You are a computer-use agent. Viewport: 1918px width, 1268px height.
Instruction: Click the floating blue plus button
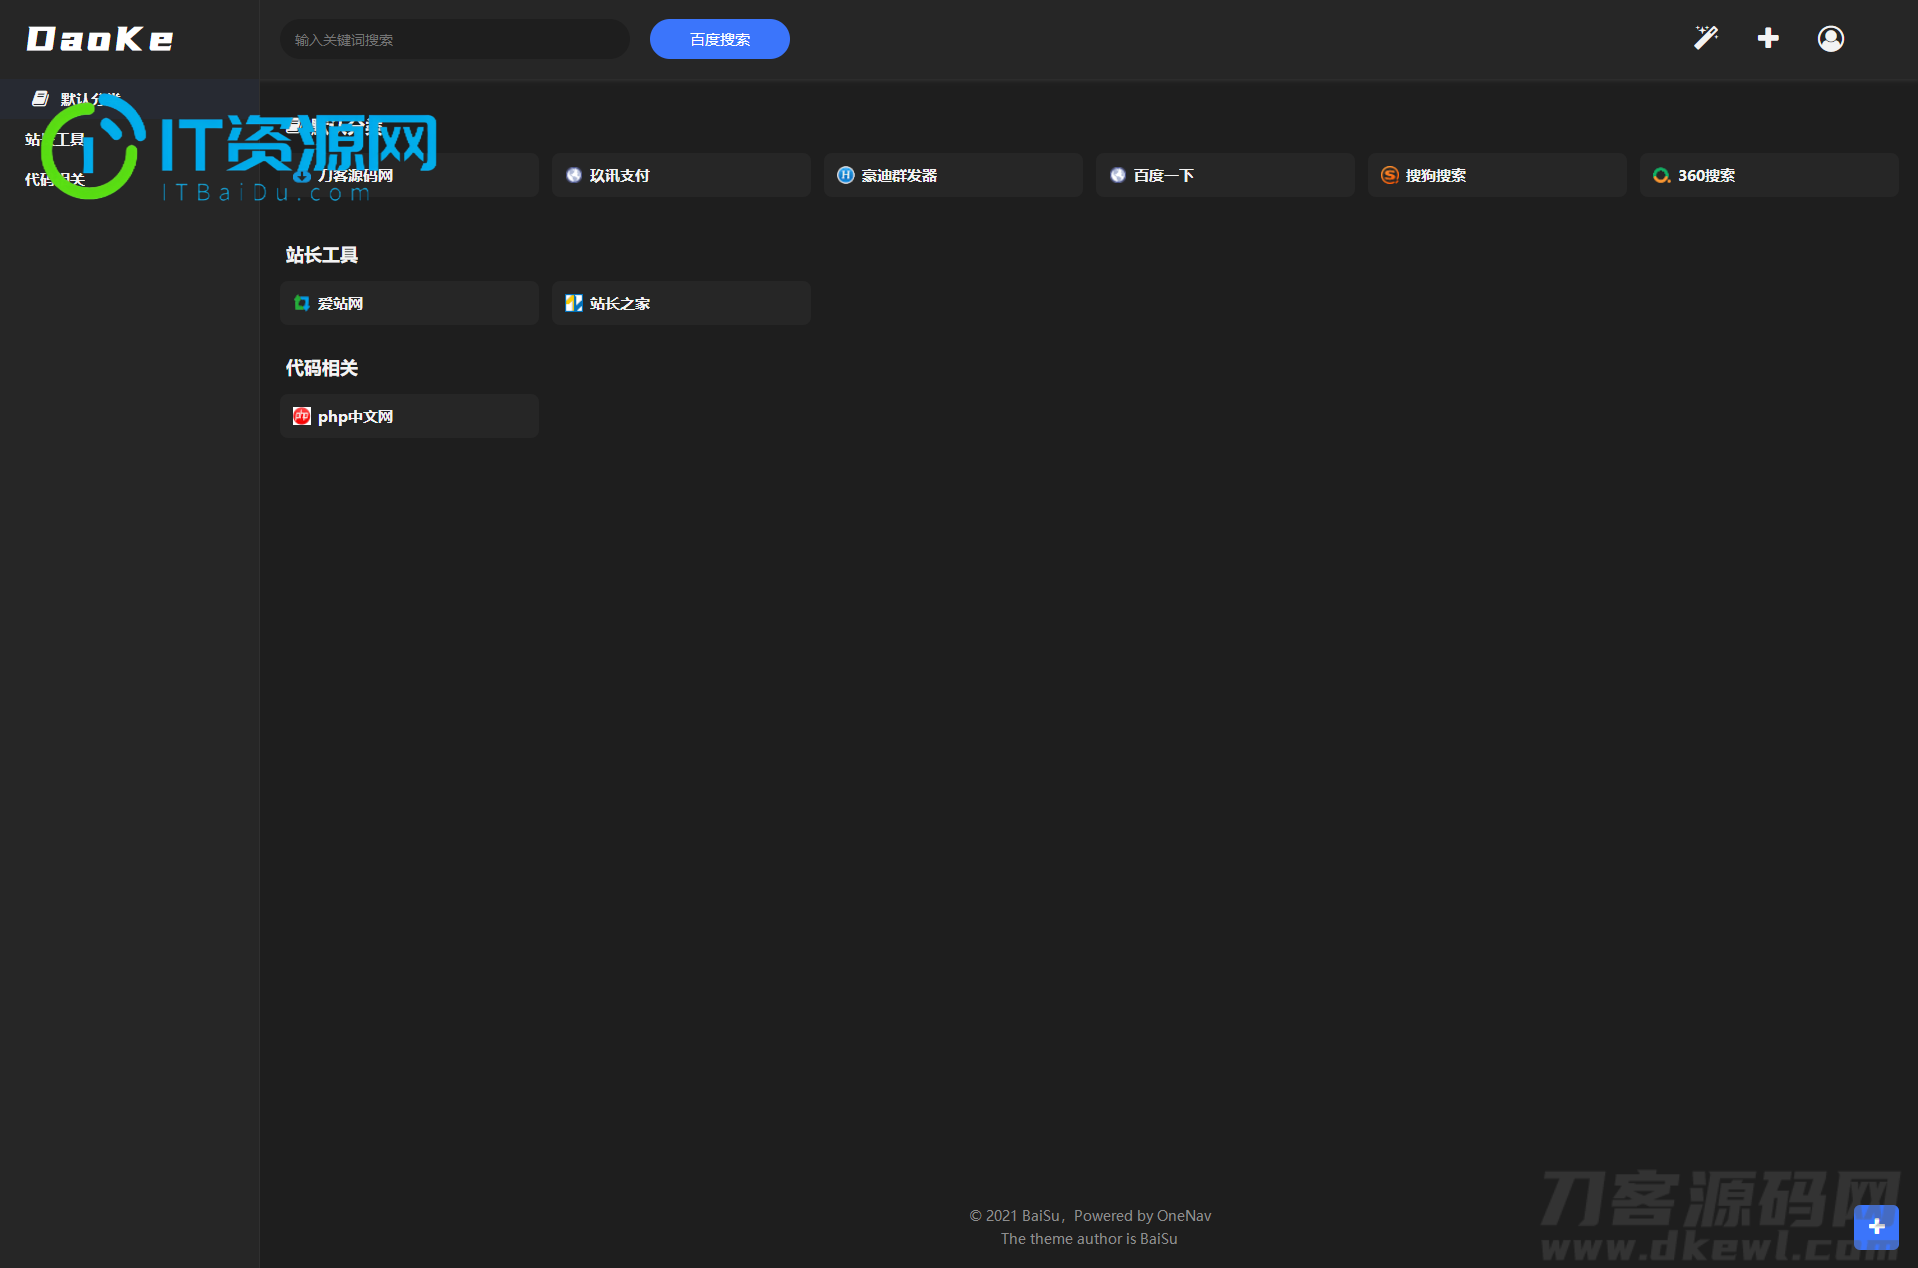1876,1227
